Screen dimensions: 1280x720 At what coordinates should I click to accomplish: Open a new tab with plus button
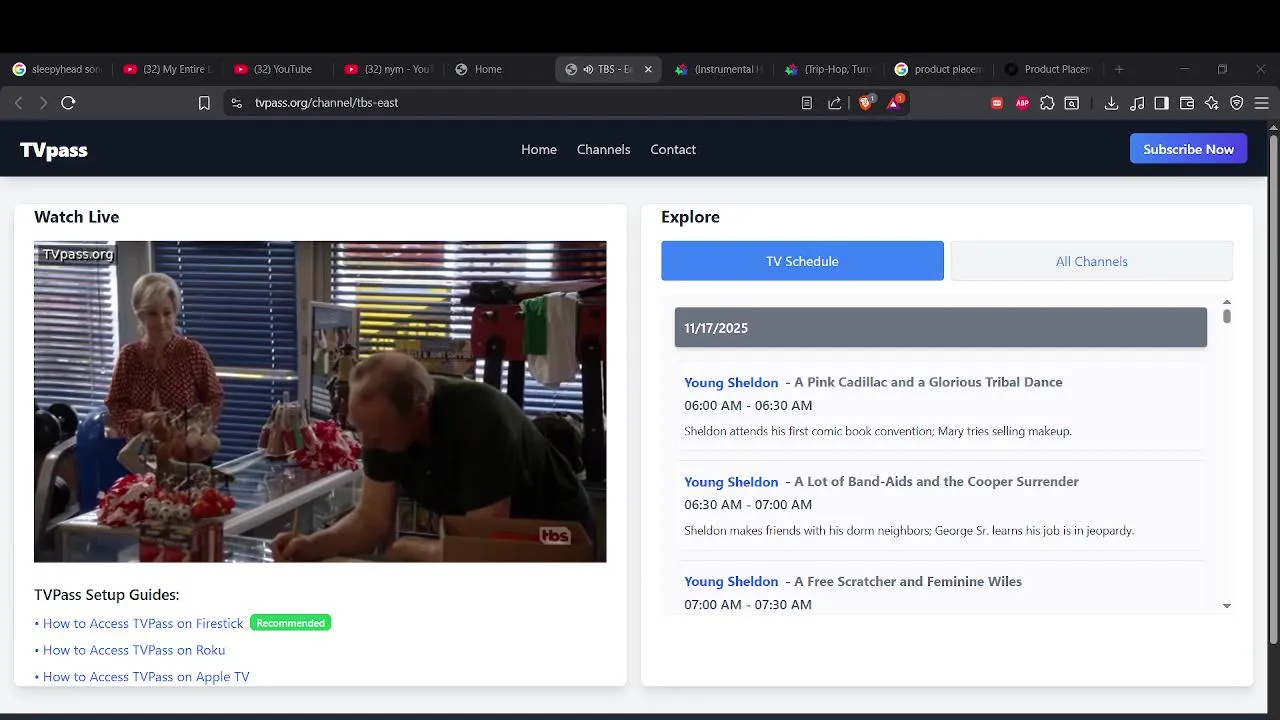click(x=1119, y=69)
